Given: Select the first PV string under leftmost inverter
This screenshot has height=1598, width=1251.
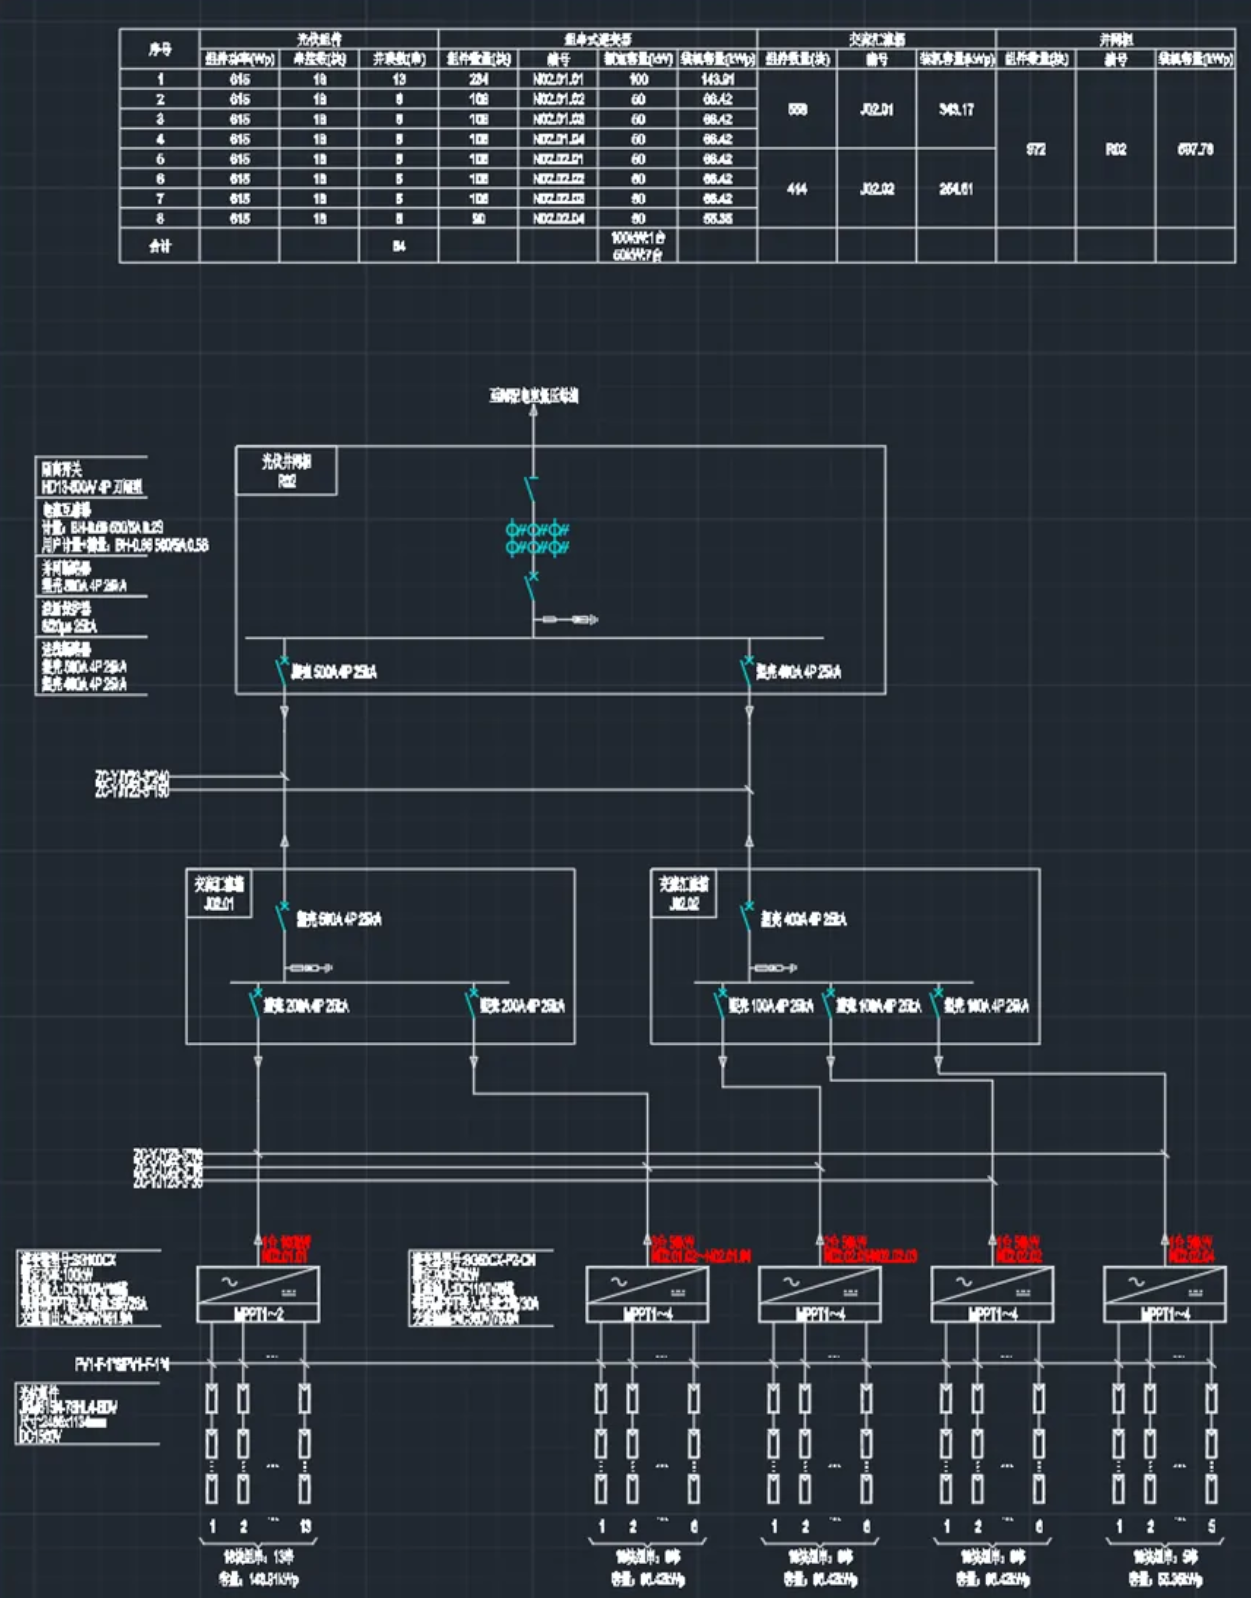Looking at the screenshot, I should 212,1442.
